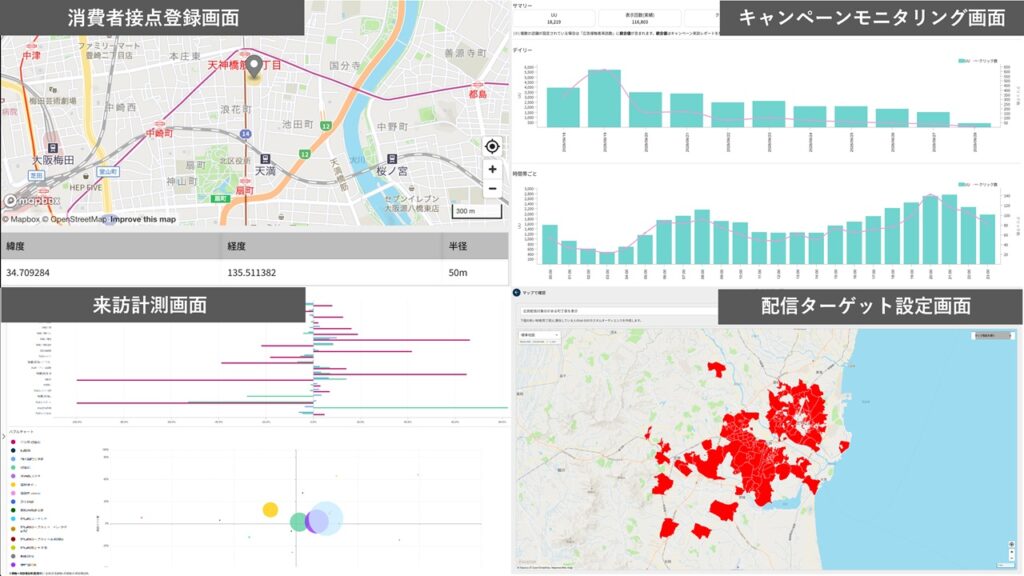This screenshot has width=1024, height=576.
Task: Select the radius value 50m
Action: click(458, 272)
